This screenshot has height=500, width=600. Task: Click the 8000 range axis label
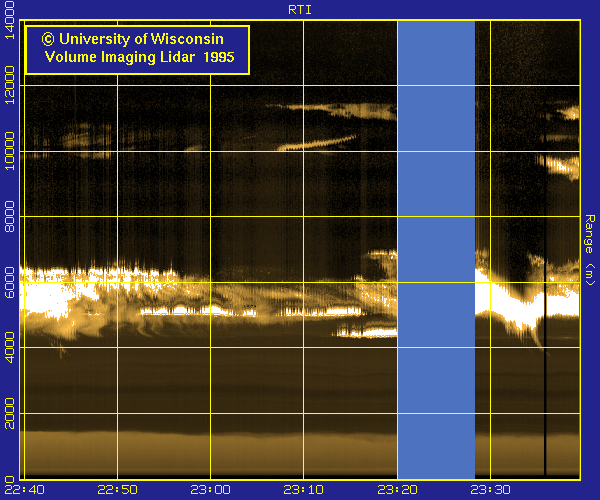[9, 217]
